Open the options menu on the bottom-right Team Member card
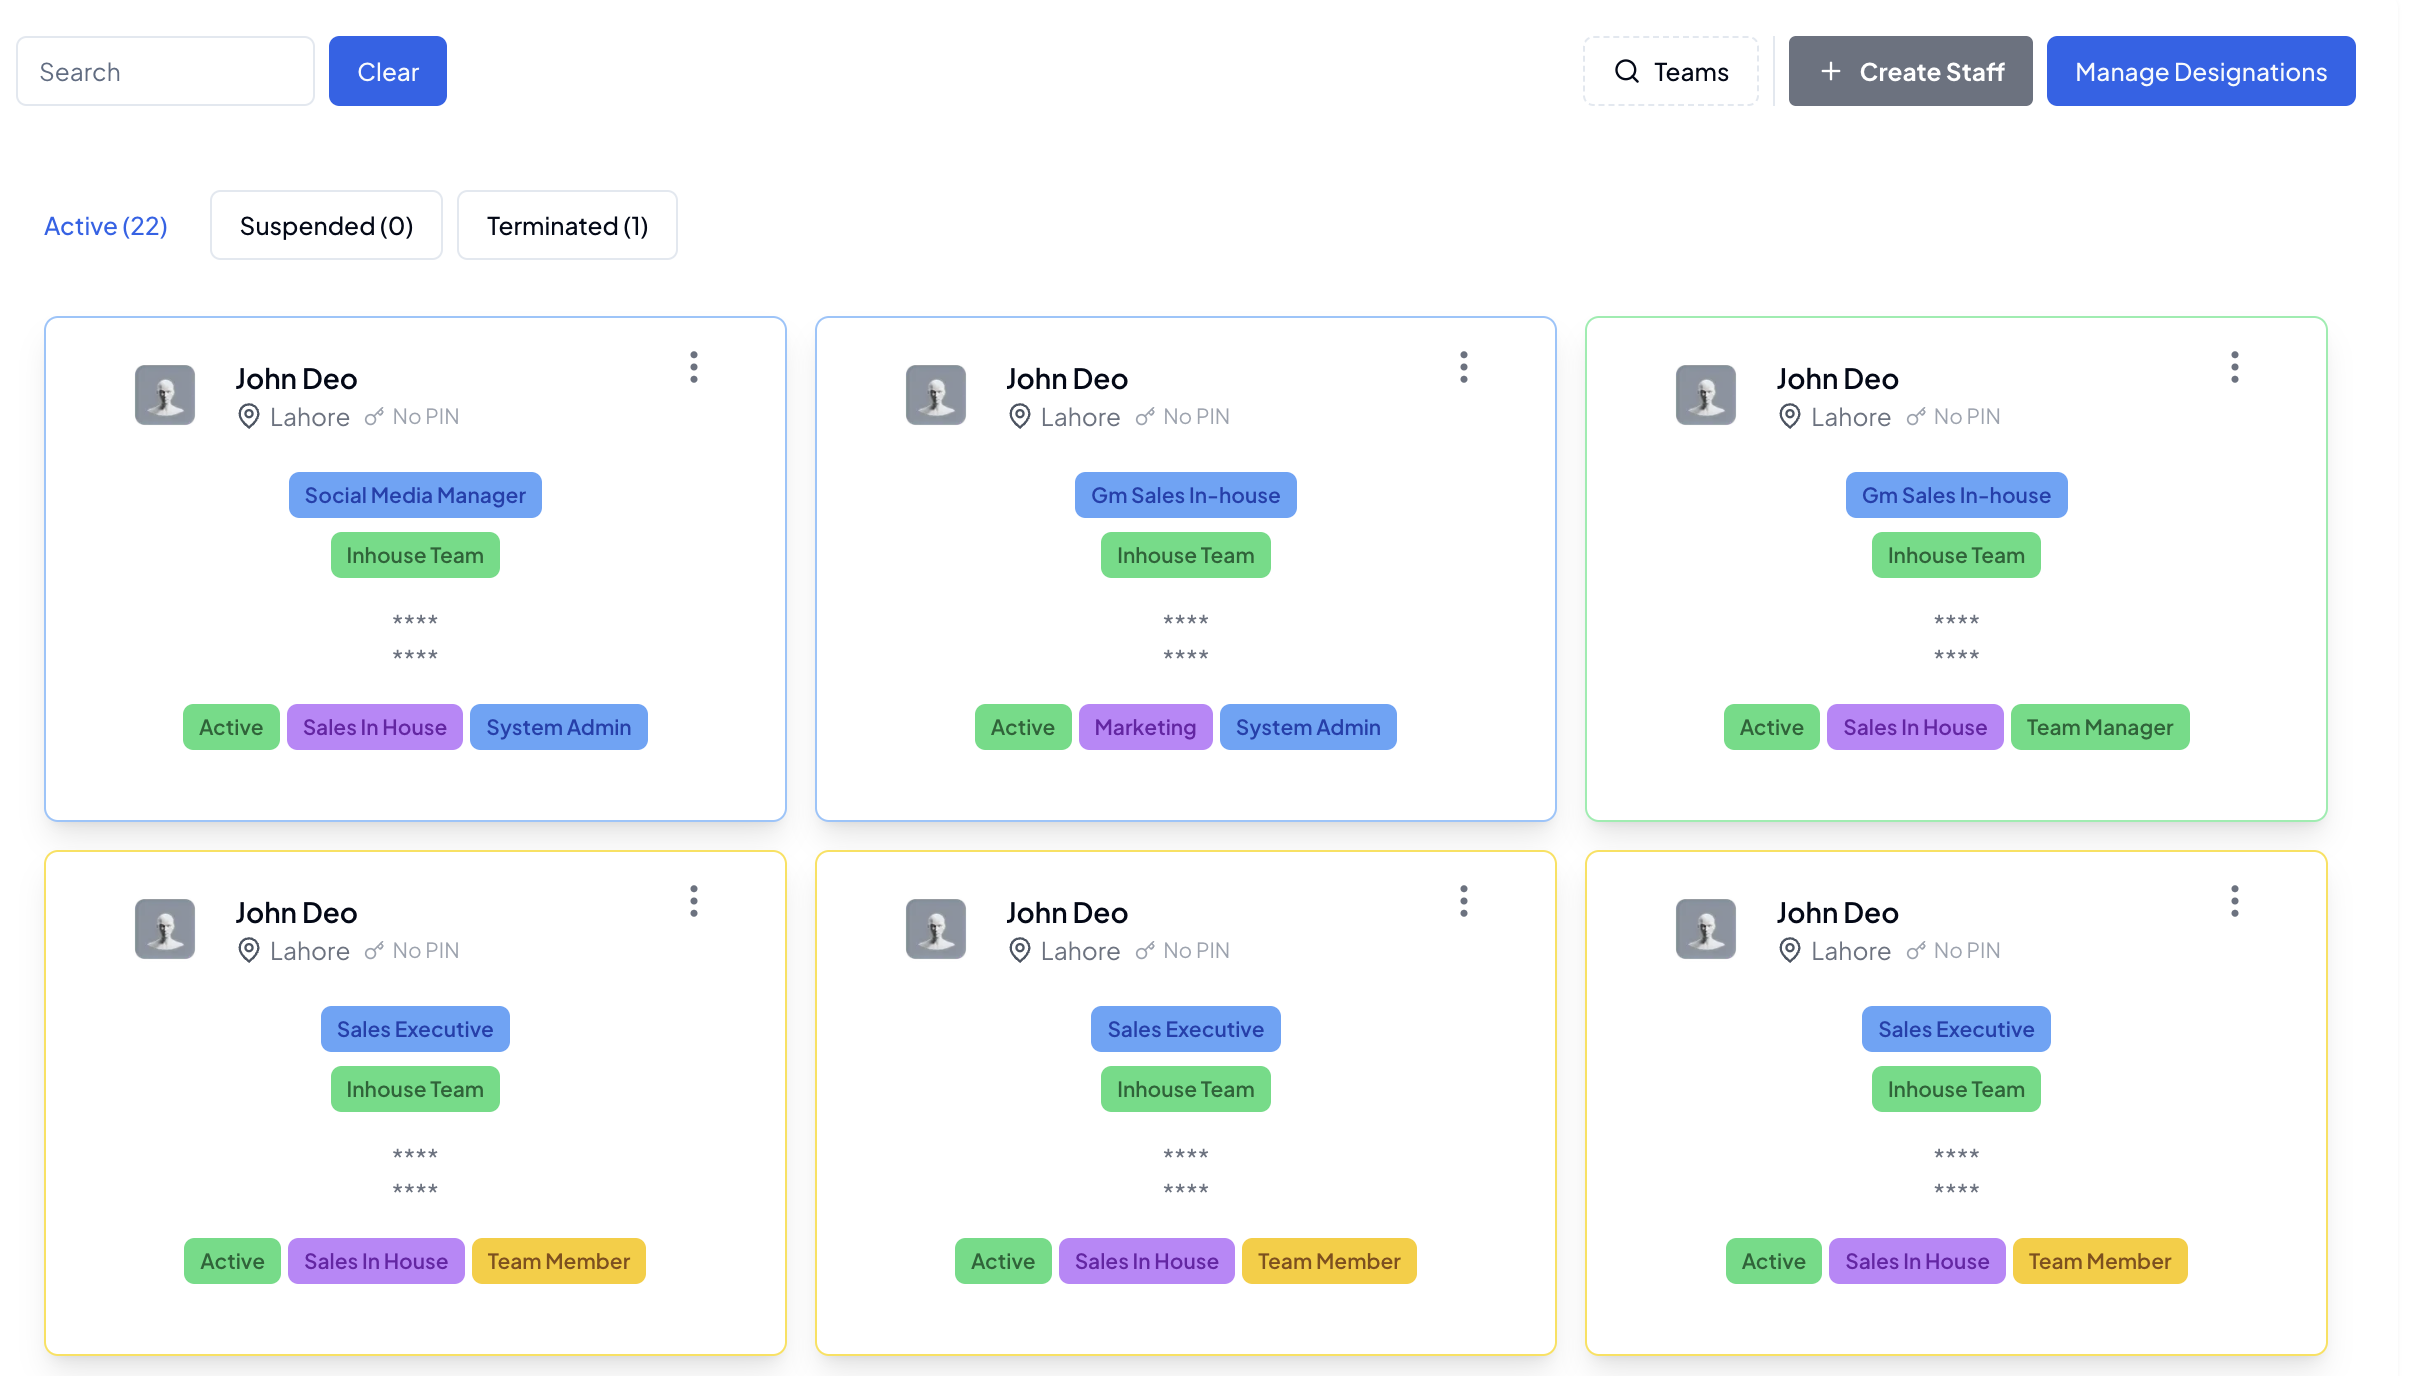2410x1376 pixels. [x=2234, y=901]
